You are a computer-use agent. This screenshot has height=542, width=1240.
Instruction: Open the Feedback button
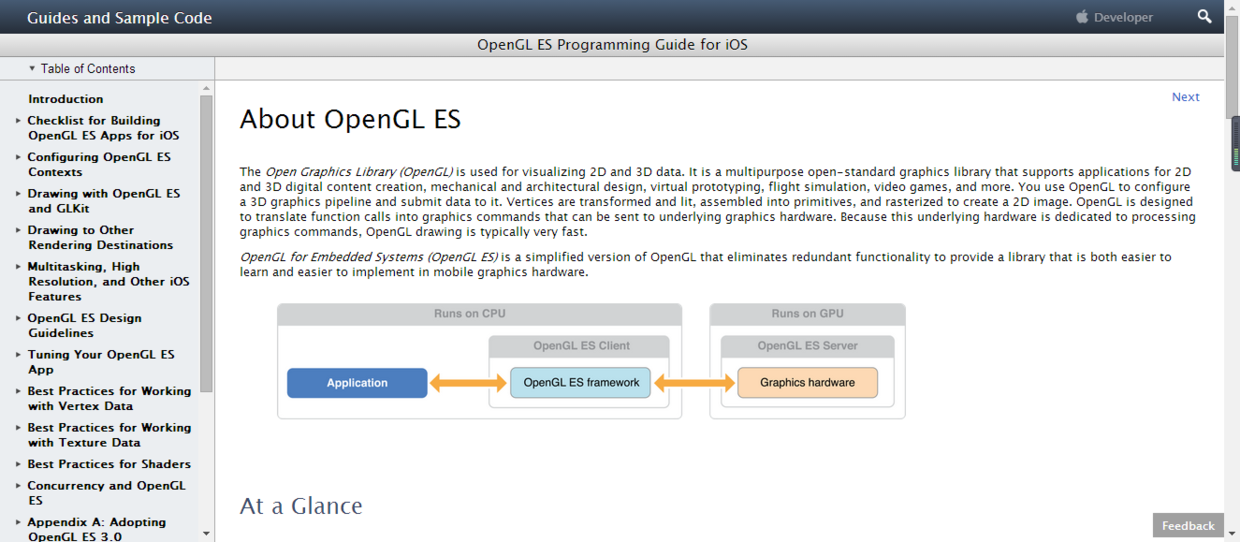[x=1188, y=526]
